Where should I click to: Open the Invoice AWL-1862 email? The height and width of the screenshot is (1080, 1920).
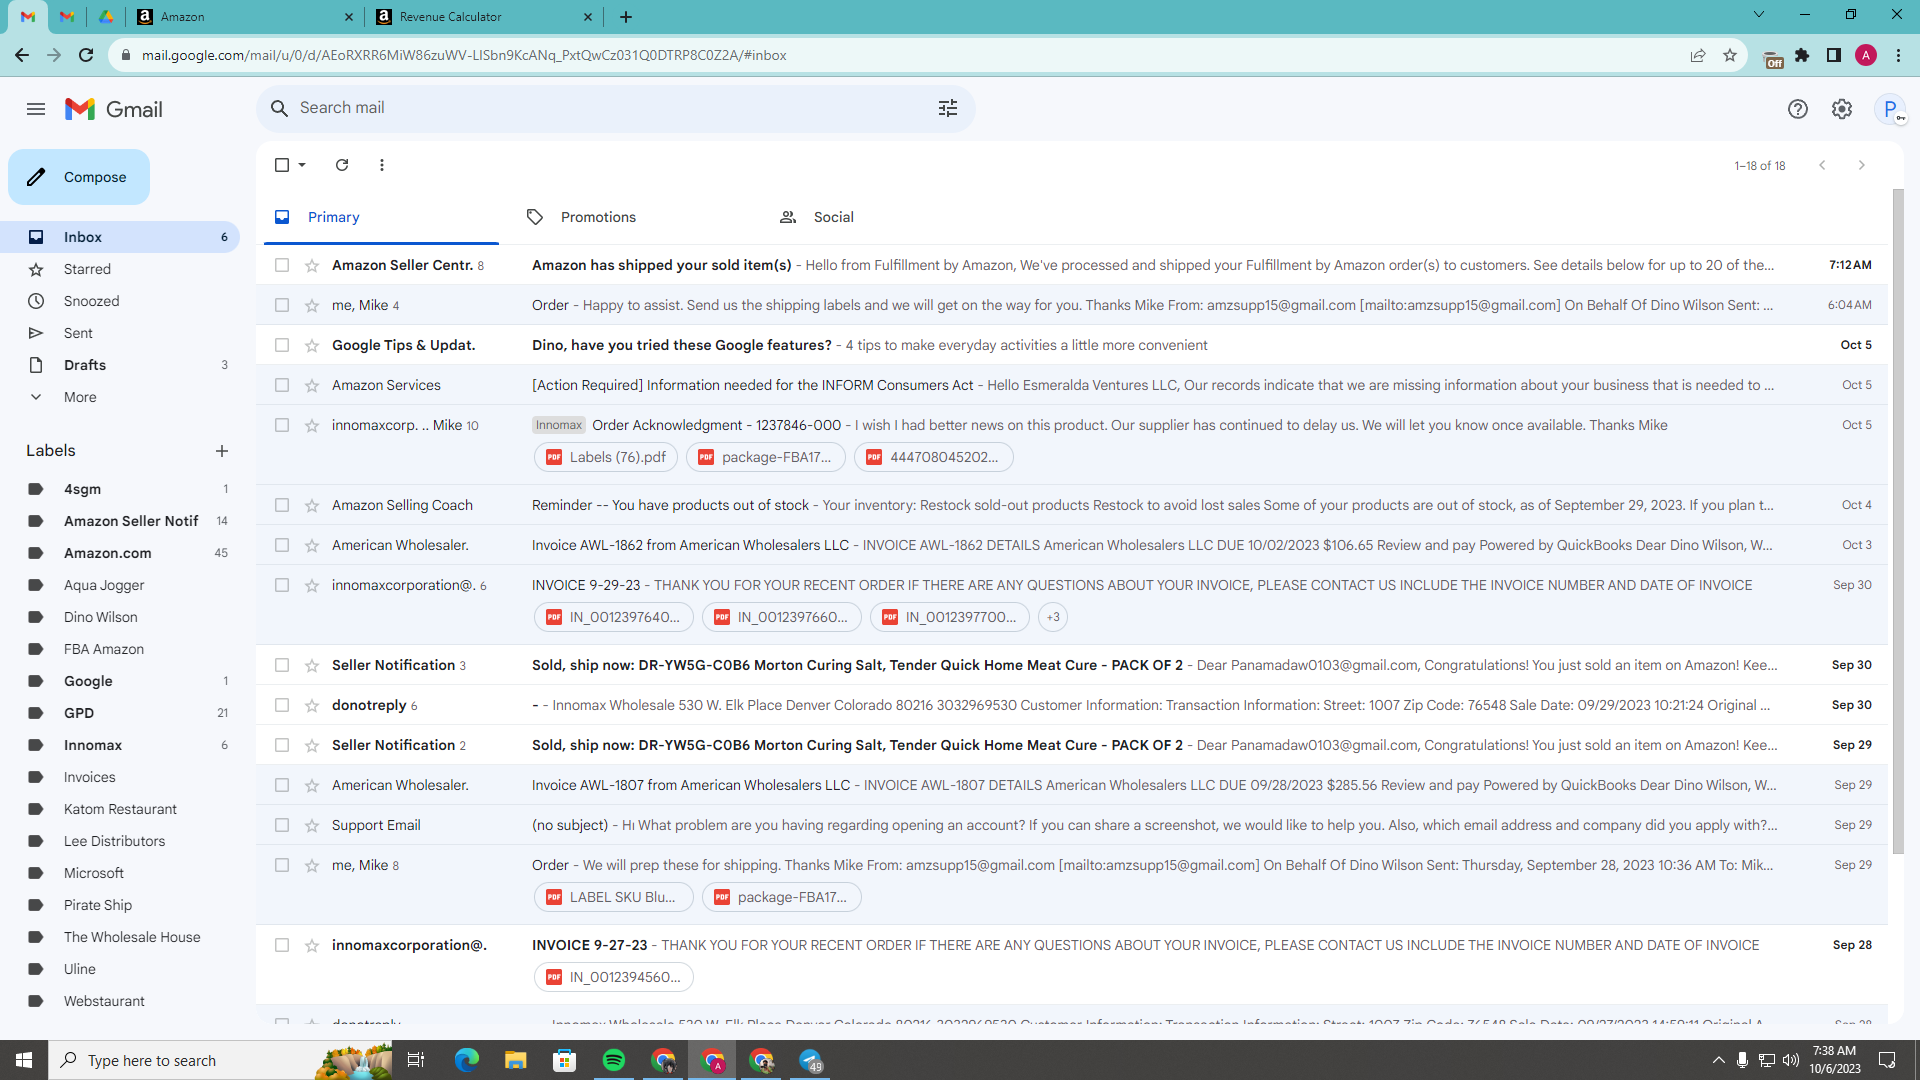point(1072,545)
